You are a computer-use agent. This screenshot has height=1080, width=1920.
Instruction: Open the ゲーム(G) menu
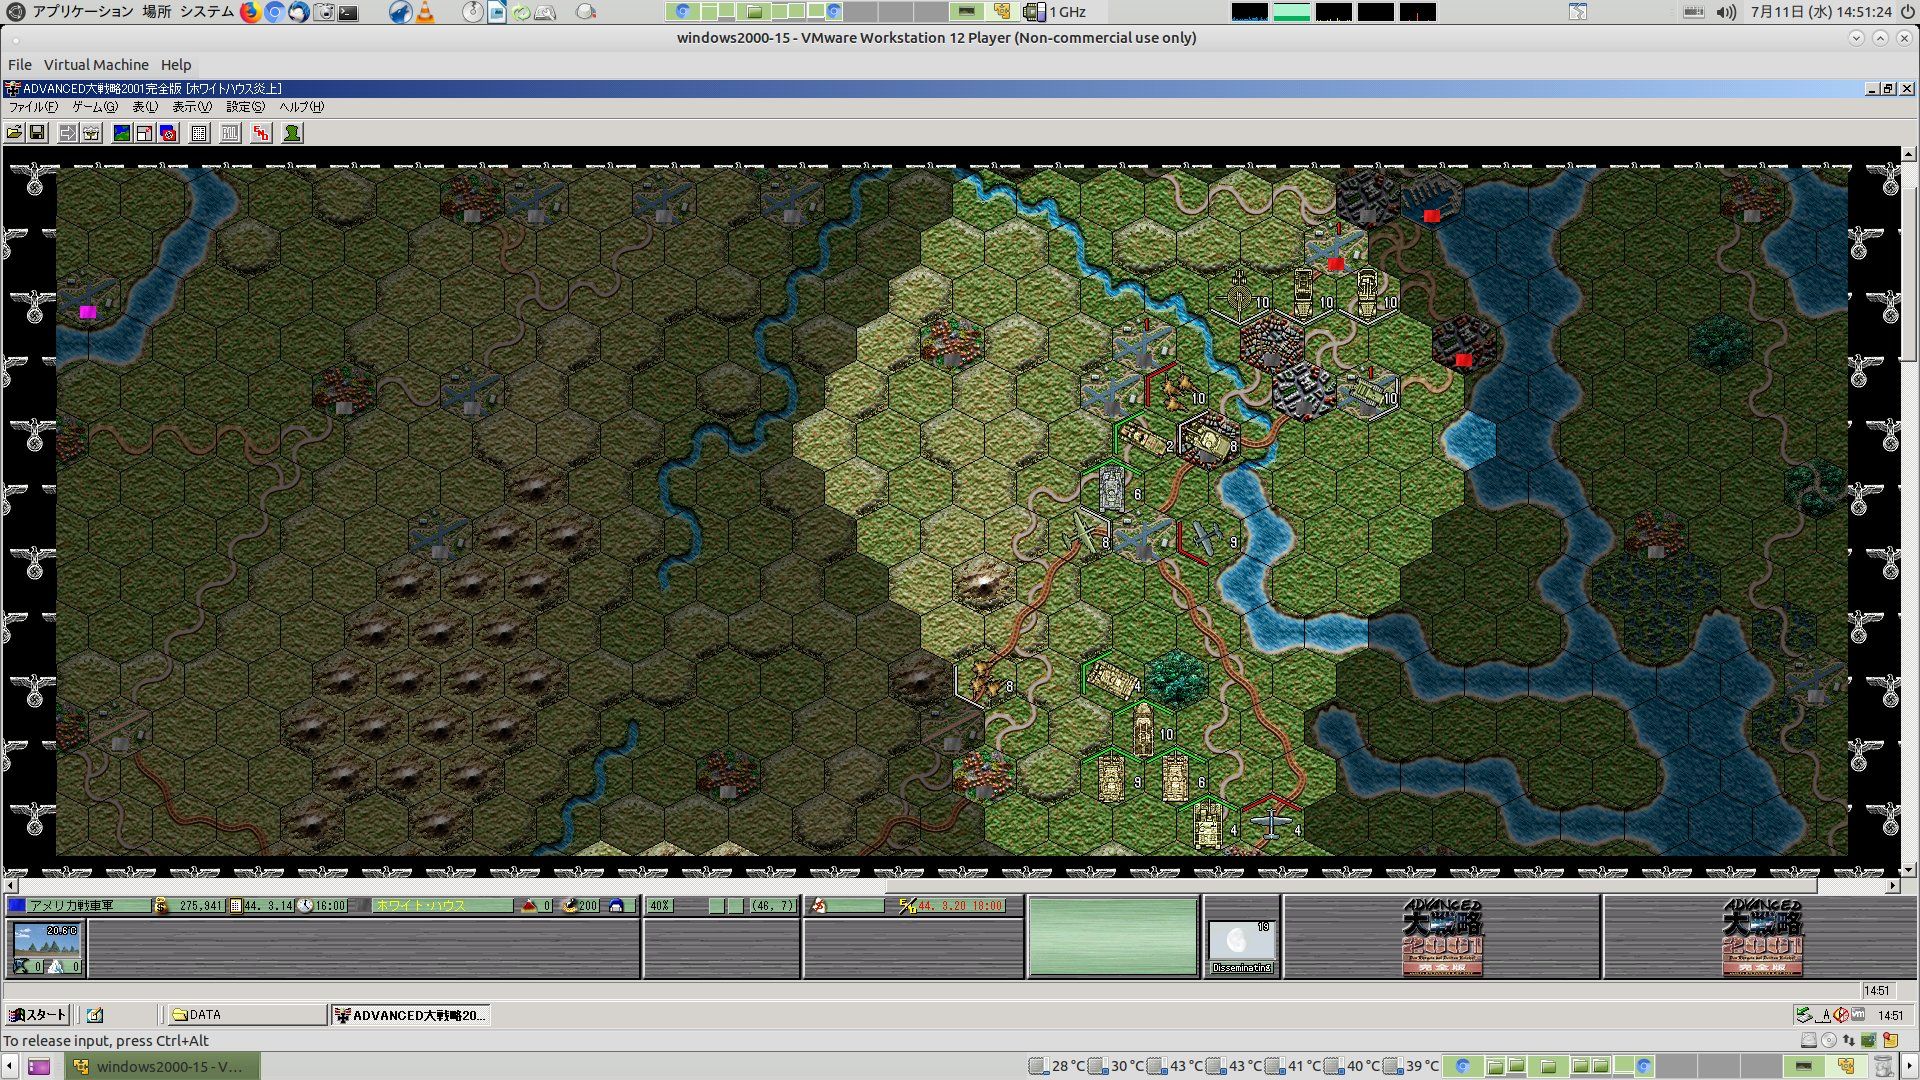[x=94, y=107]
